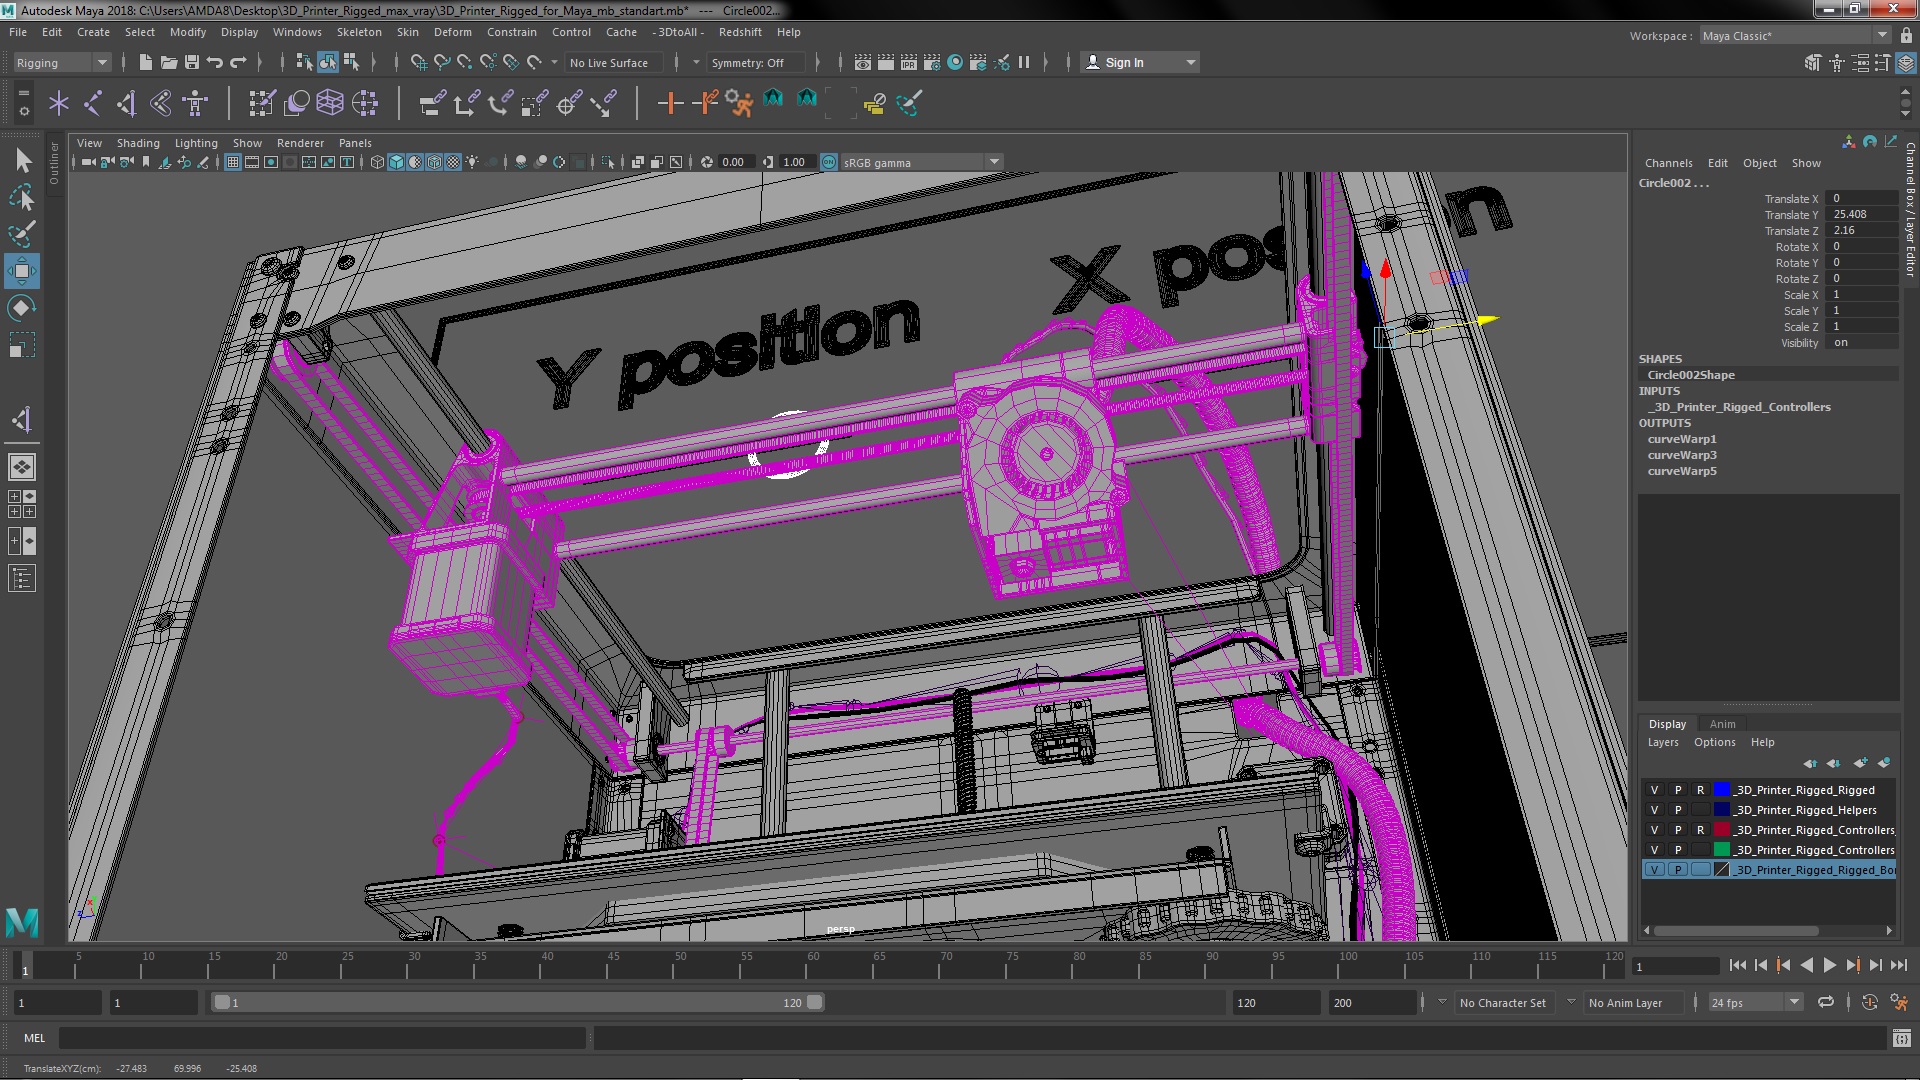The image size is (1920, 1080).
Task: Open the No Character Set dropdown
Action: click(1504, 1003)
